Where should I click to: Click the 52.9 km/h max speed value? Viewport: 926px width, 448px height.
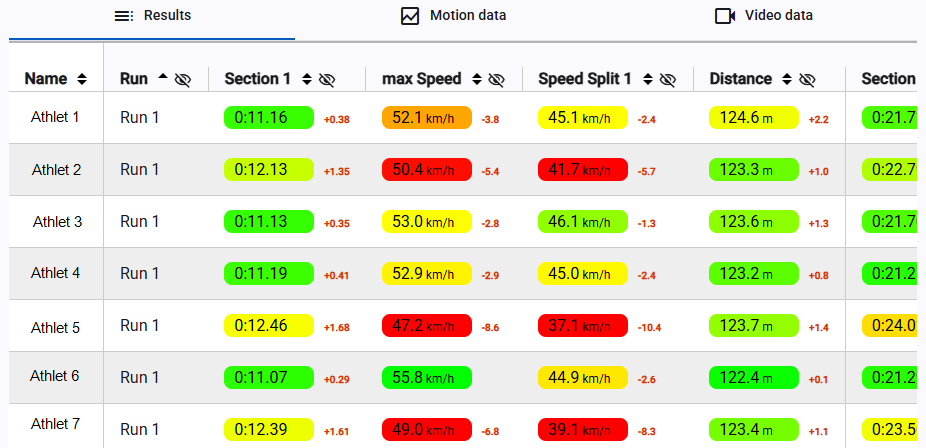(427, 273)
